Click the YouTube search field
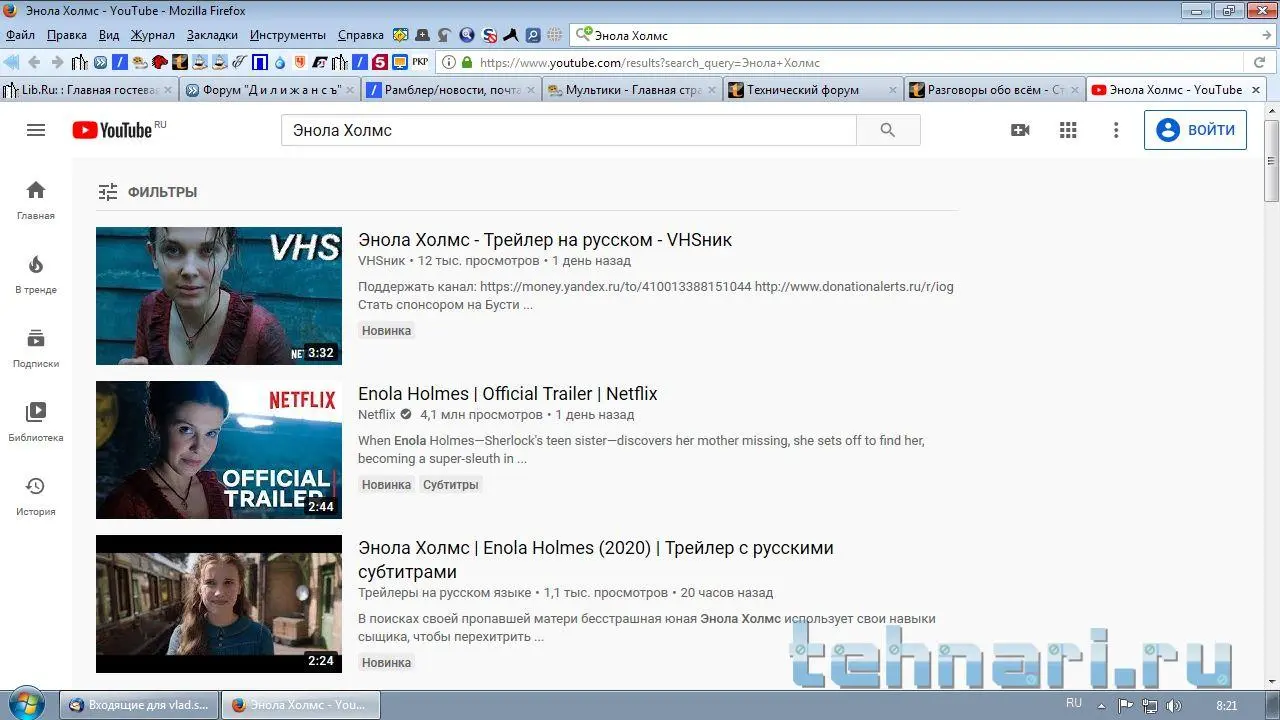Screen dimensions: 1280x720 click(x=569, y=130)
